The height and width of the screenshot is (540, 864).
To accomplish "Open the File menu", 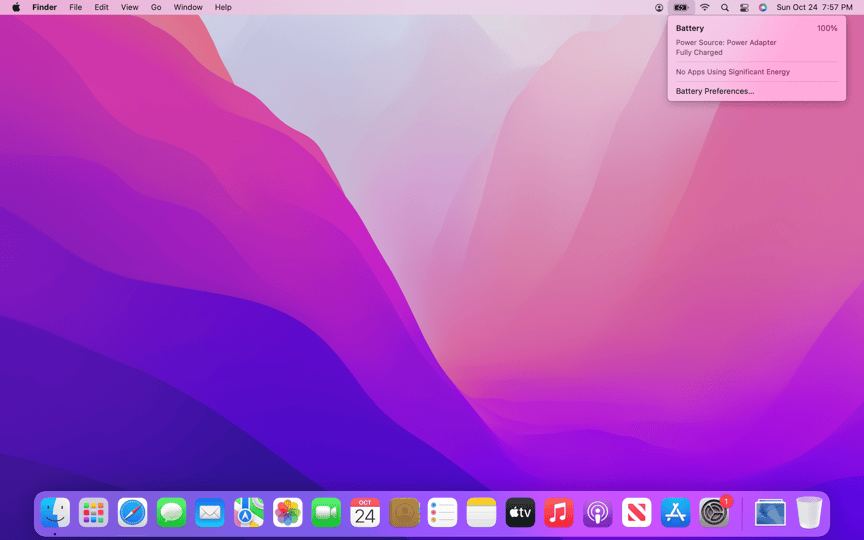I will [75, 7].
